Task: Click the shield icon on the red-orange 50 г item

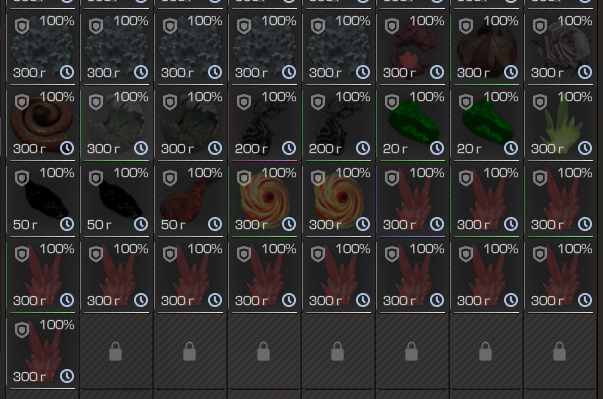Action: tap(170, 178)
